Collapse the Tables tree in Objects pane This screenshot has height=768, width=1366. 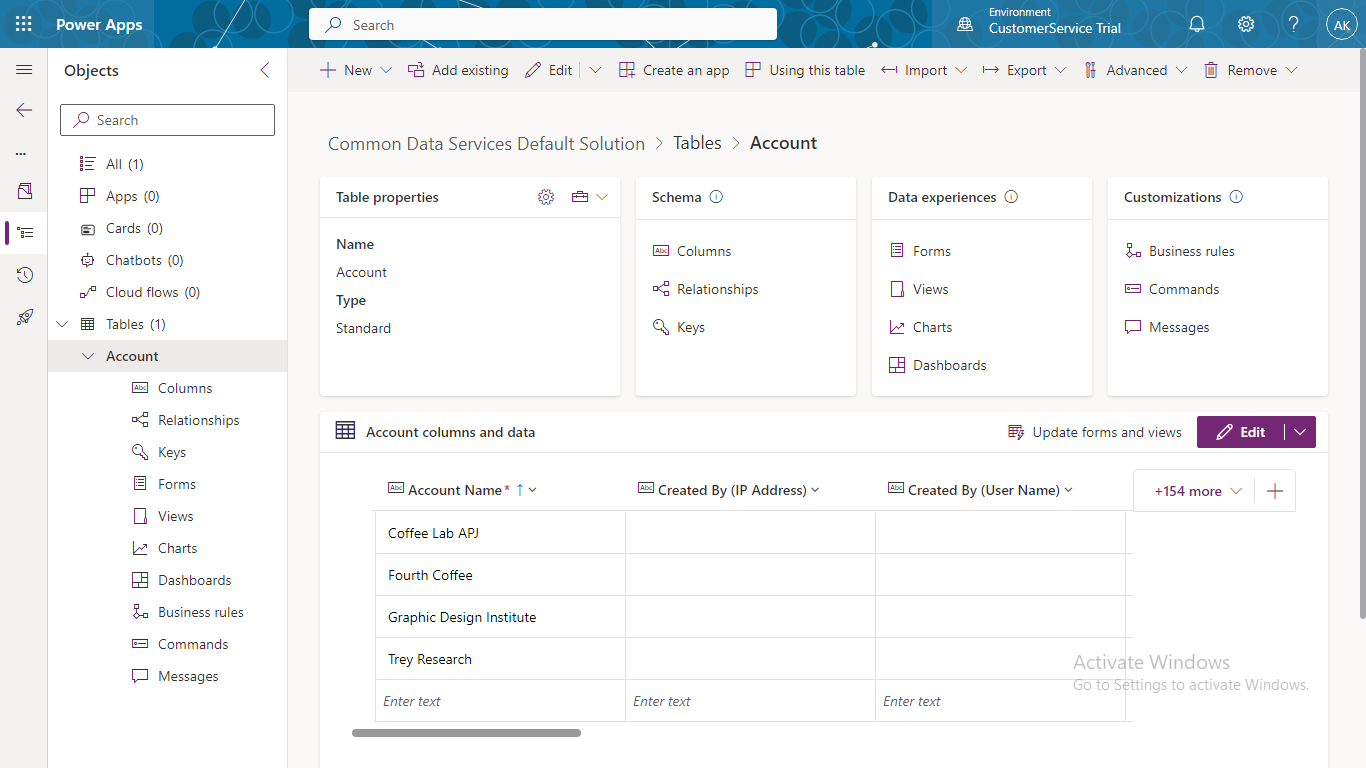(62, 324)
